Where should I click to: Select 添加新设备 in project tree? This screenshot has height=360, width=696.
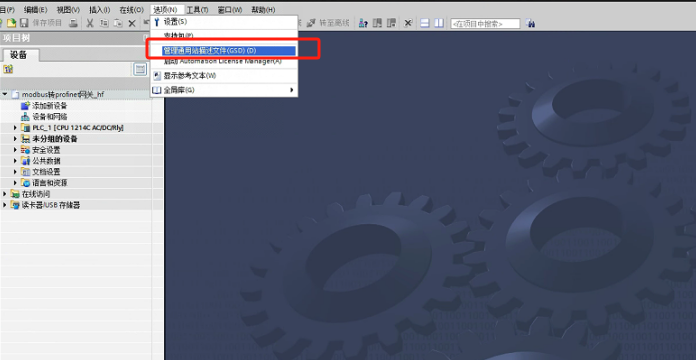(50, 106)
